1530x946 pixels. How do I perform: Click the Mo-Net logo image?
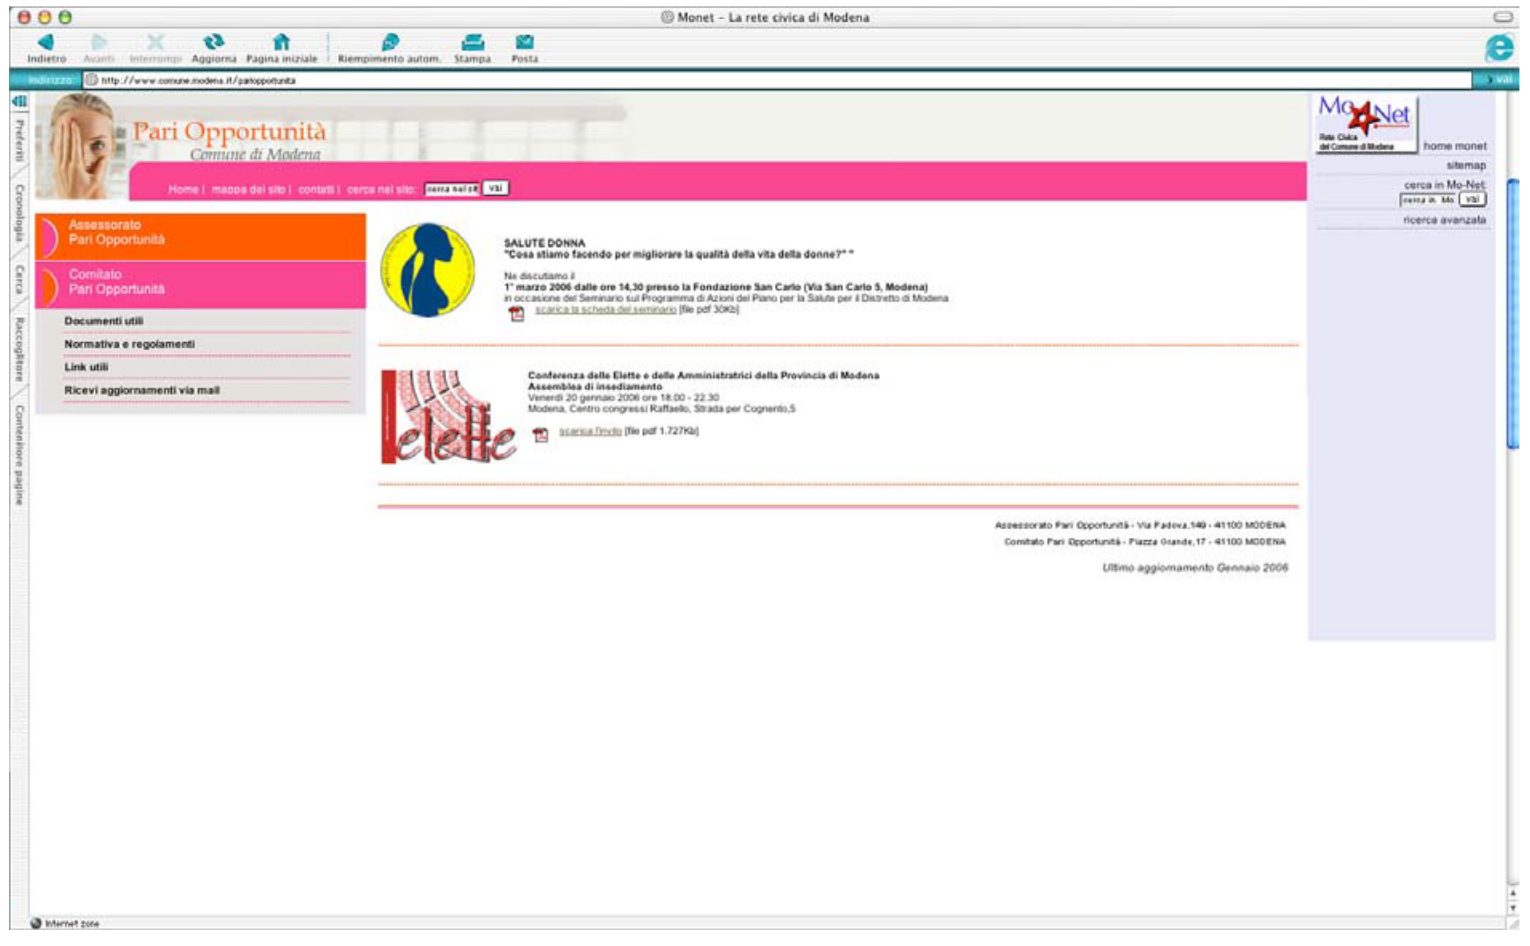(x=1366, y=123)
